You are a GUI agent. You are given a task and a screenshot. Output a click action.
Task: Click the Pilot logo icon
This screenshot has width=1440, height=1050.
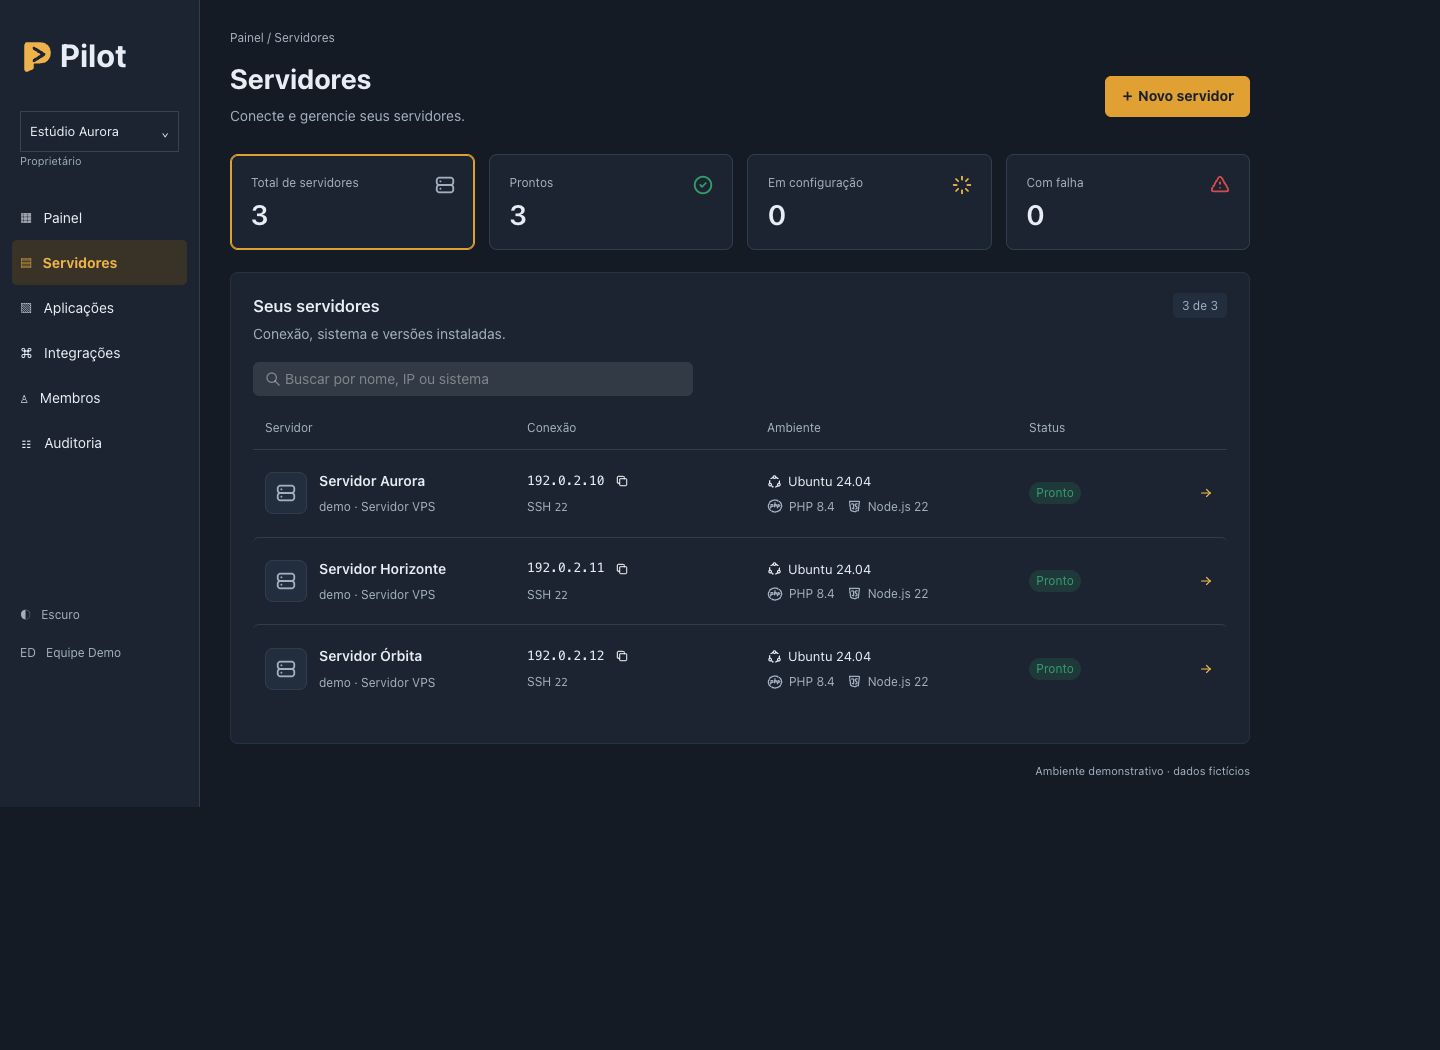click(37, 57)
